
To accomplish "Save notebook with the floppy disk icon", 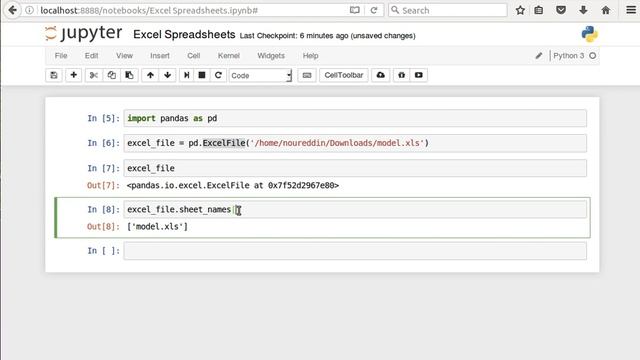I will 54,75.
